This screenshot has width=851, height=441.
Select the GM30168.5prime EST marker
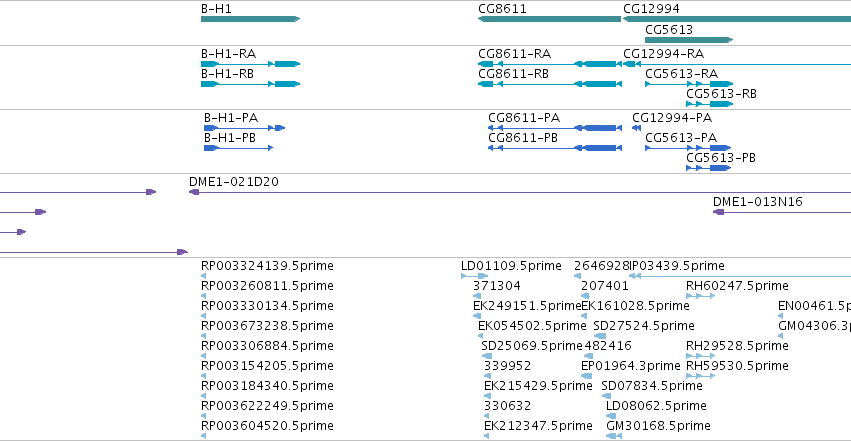[x=614, y=436]
